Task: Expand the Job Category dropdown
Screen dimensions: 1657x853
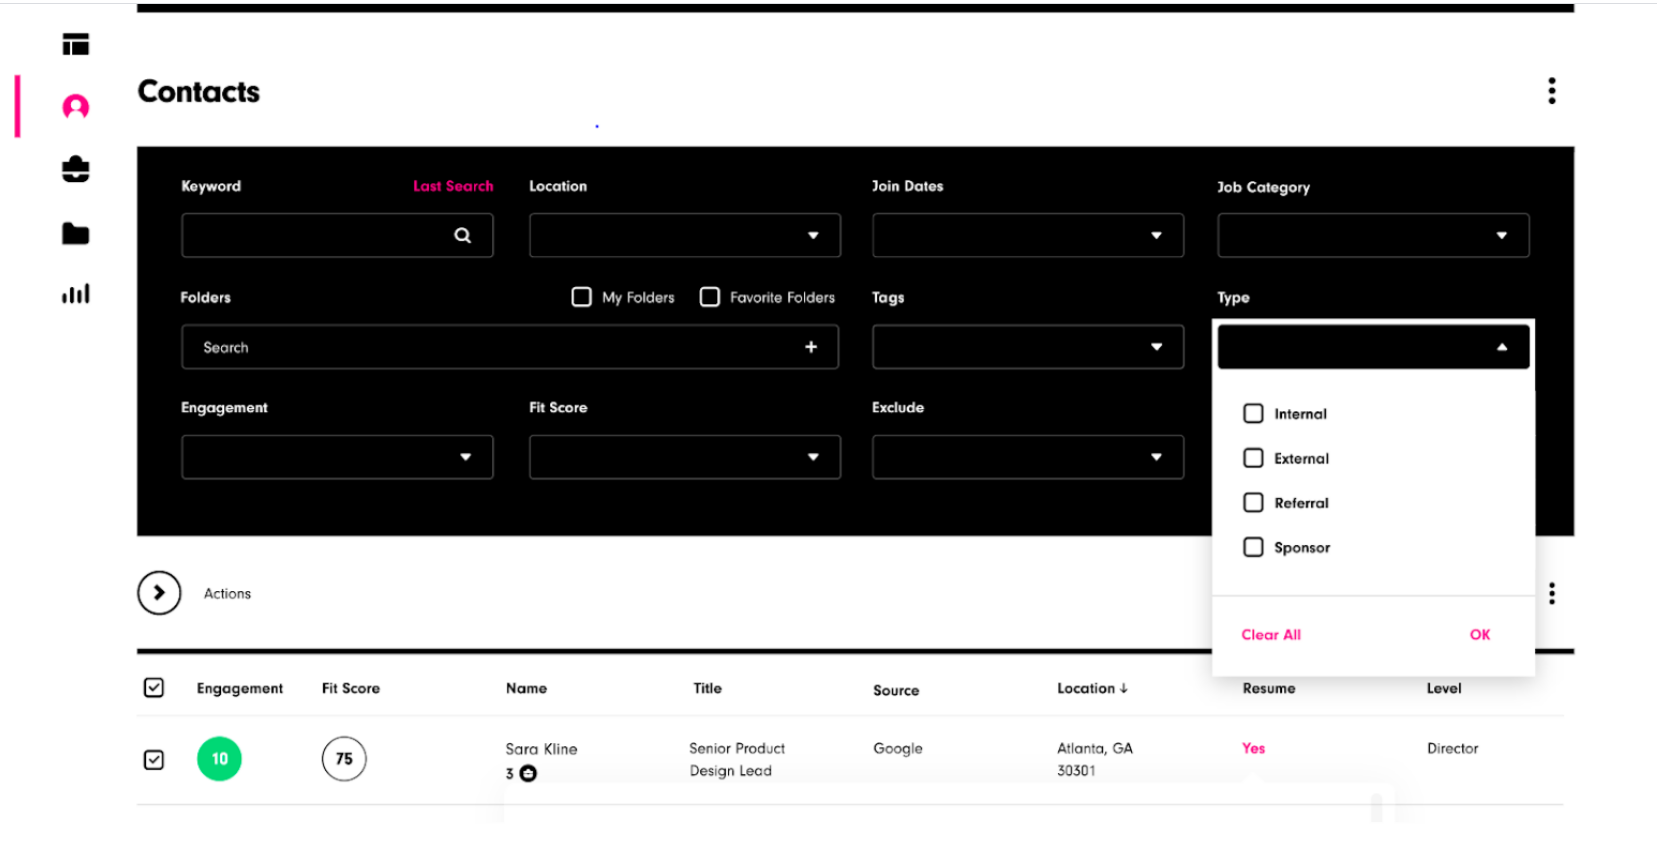Action: coord(1372,236)
